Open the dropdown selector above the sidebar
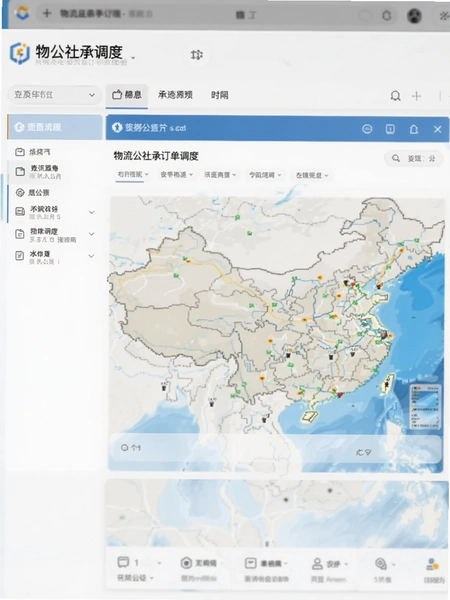Screen dimensions: 450x600 pyautogui.click(x=54, y=95)
